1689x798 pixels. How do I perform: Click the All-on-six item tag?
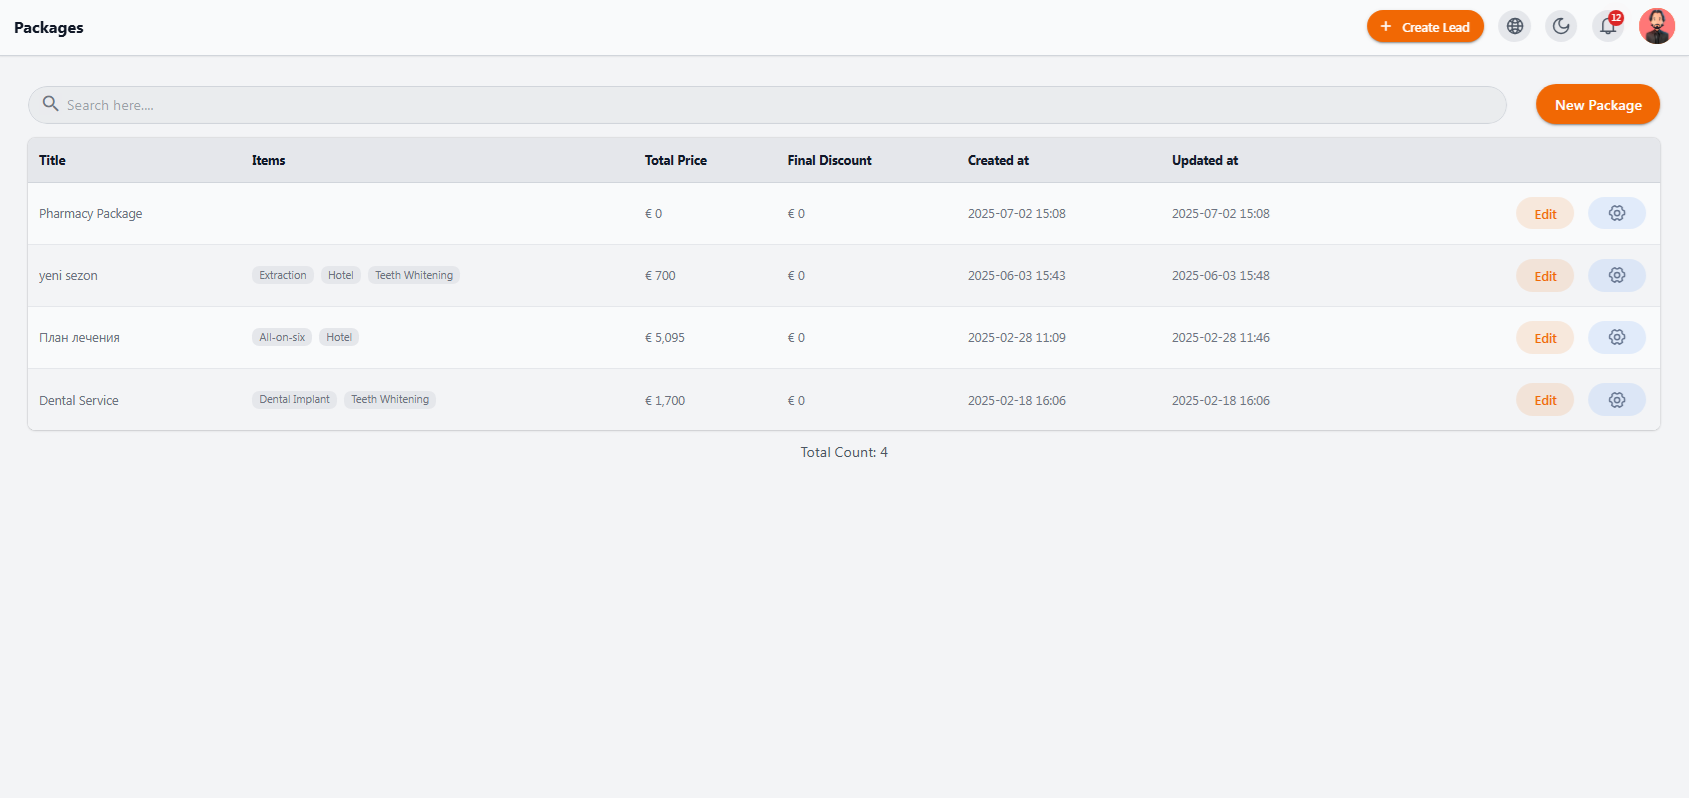click(282, 337)
